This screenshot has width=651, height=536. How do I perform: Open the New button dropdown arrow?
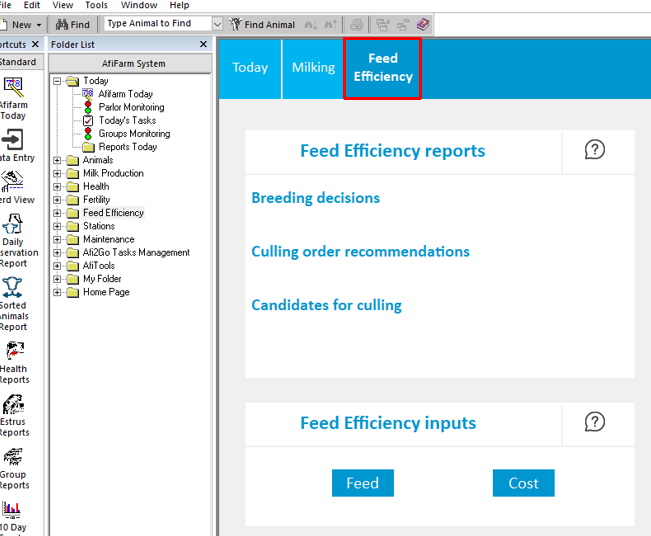(x=39, y=24)
